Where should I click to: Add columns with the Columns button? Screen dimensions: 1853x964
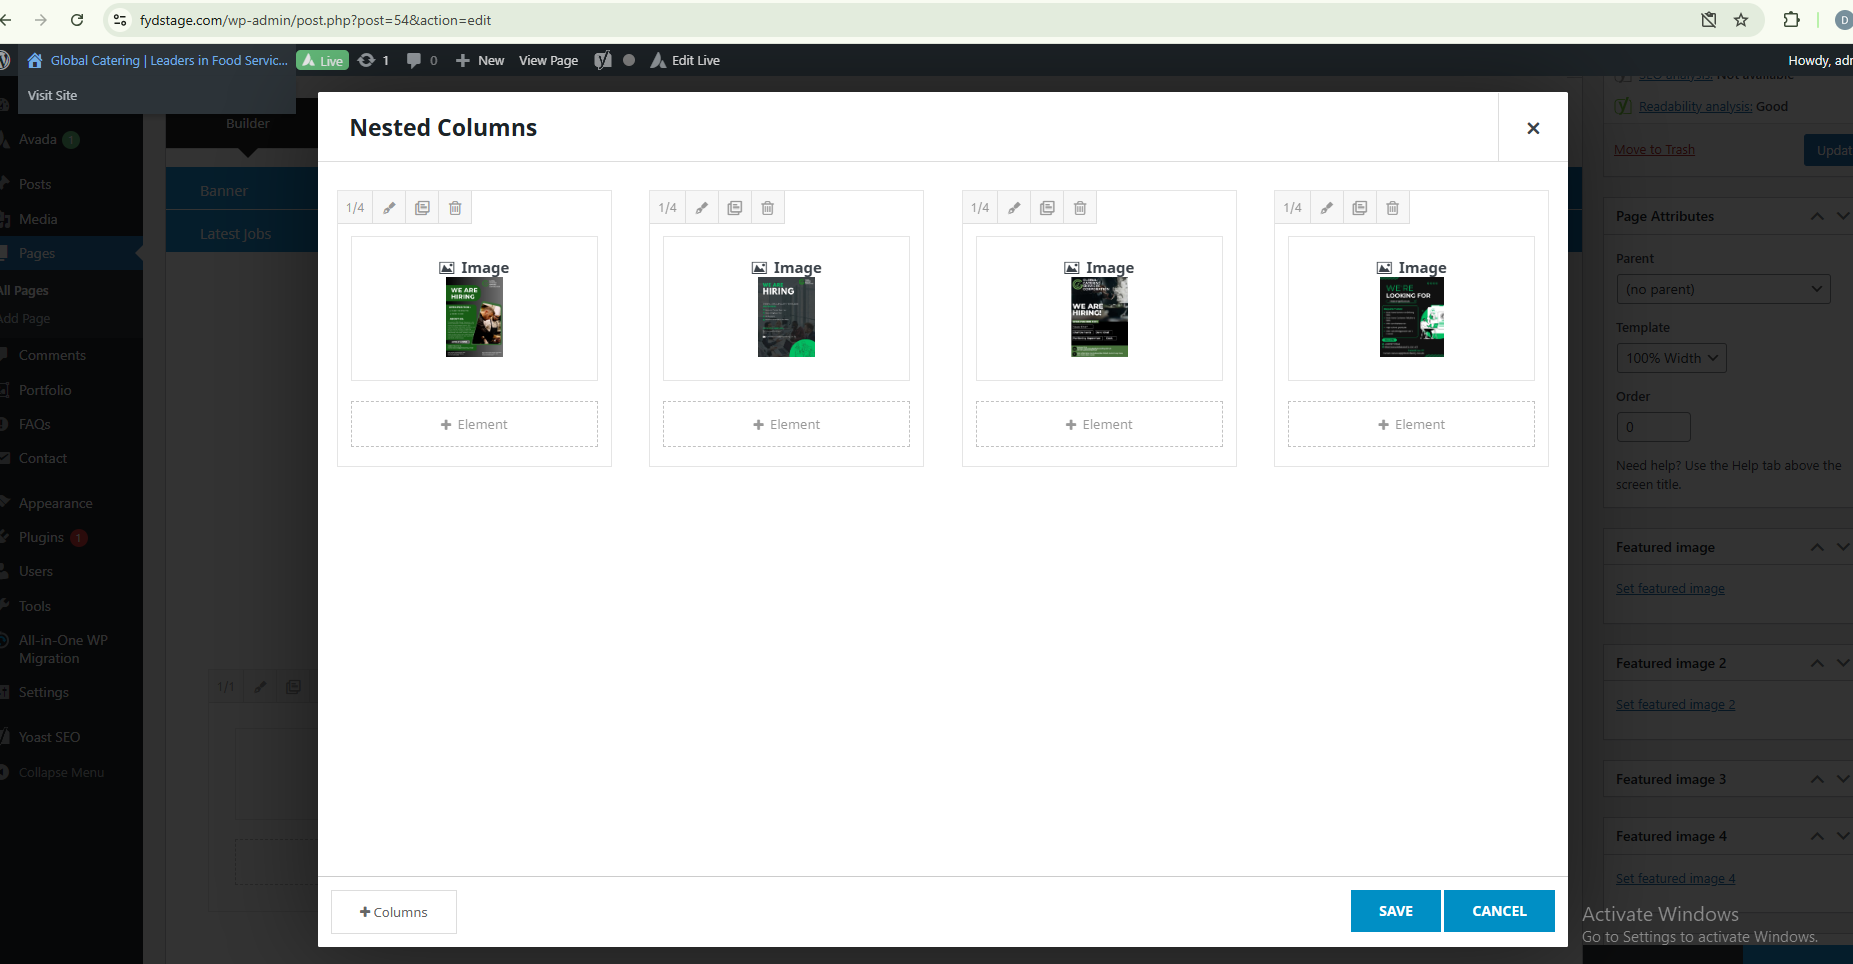[394, 912]
